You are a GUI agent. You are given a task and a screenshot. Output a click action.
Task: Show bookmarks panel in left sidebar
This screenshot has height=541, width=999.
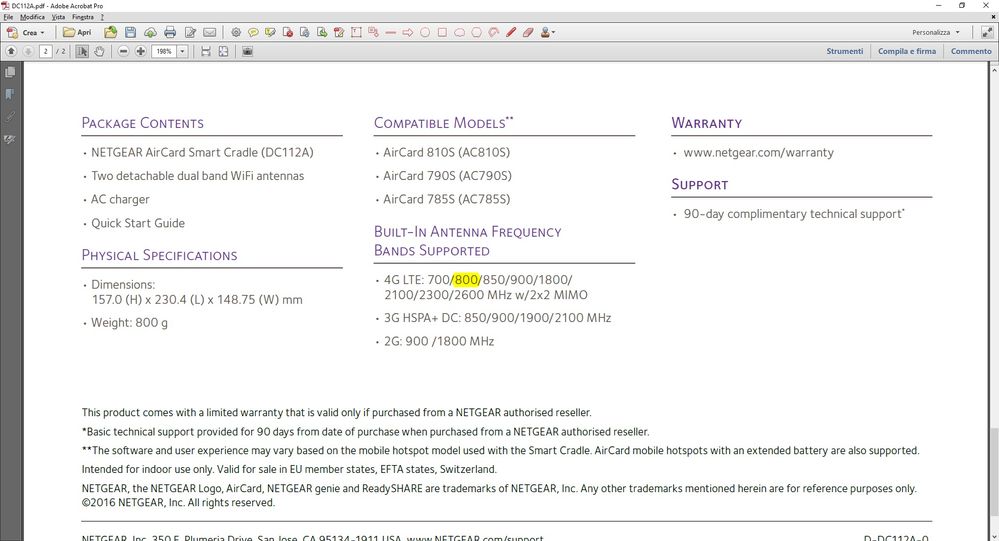(10, 94)
